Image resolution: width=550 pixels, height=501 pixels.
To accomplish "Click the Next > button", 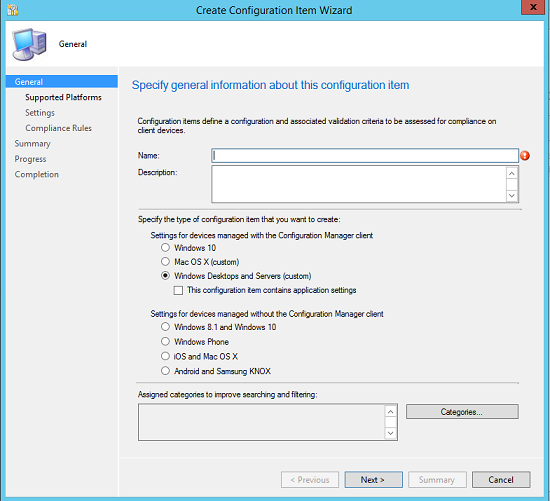I will (373, 479).
